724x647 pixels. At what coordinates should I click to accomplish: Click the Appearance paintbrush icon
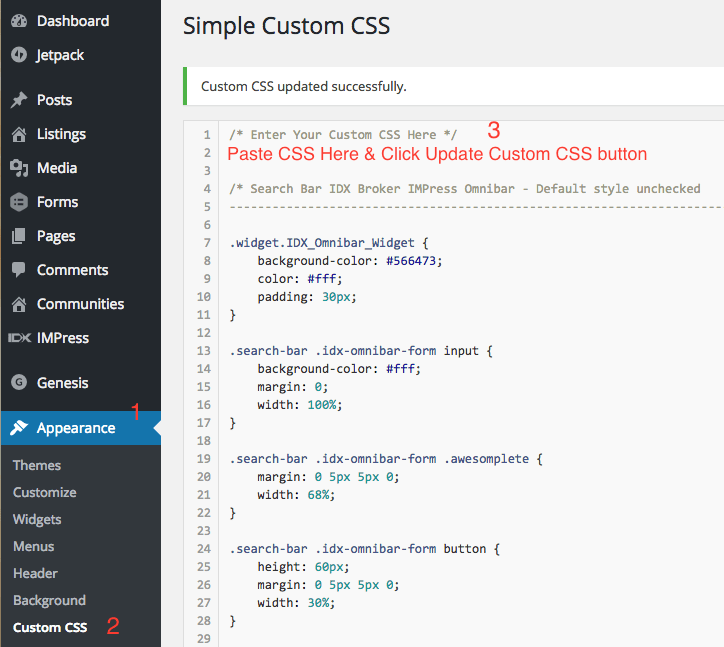tap(19, 428)
